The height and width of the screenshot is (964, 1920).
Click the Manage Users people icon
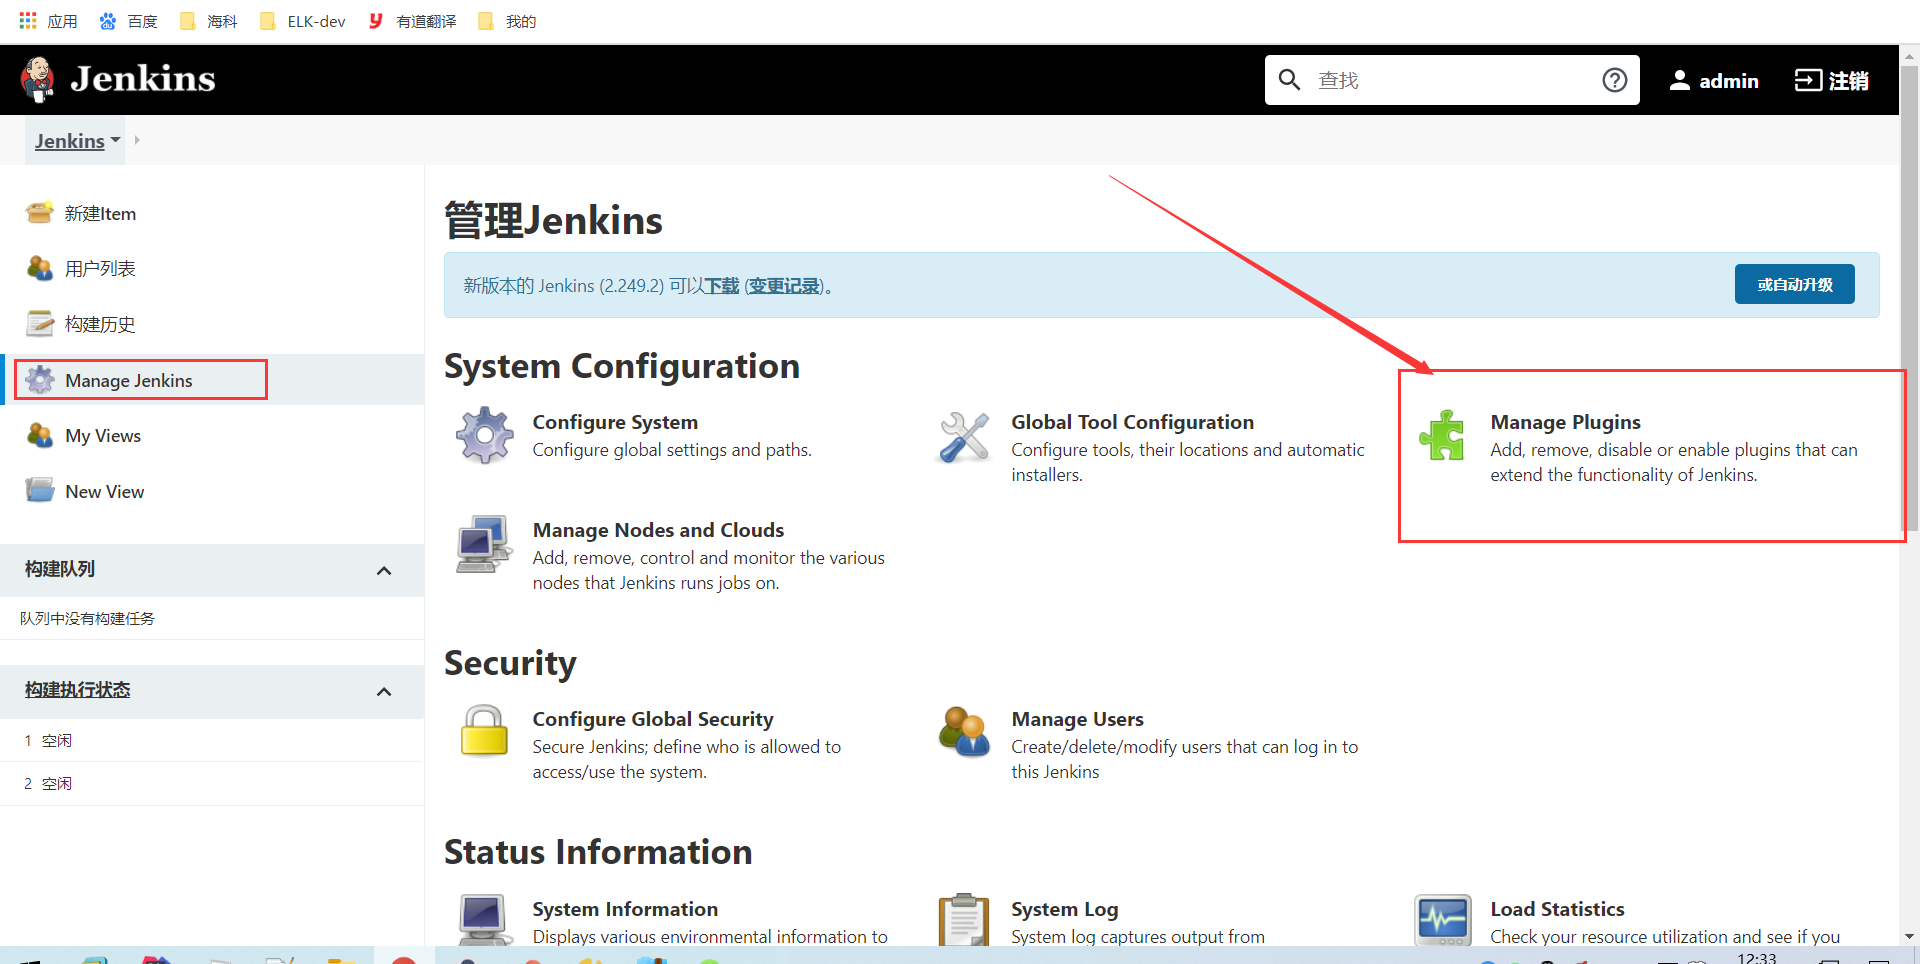pos(964,732)
